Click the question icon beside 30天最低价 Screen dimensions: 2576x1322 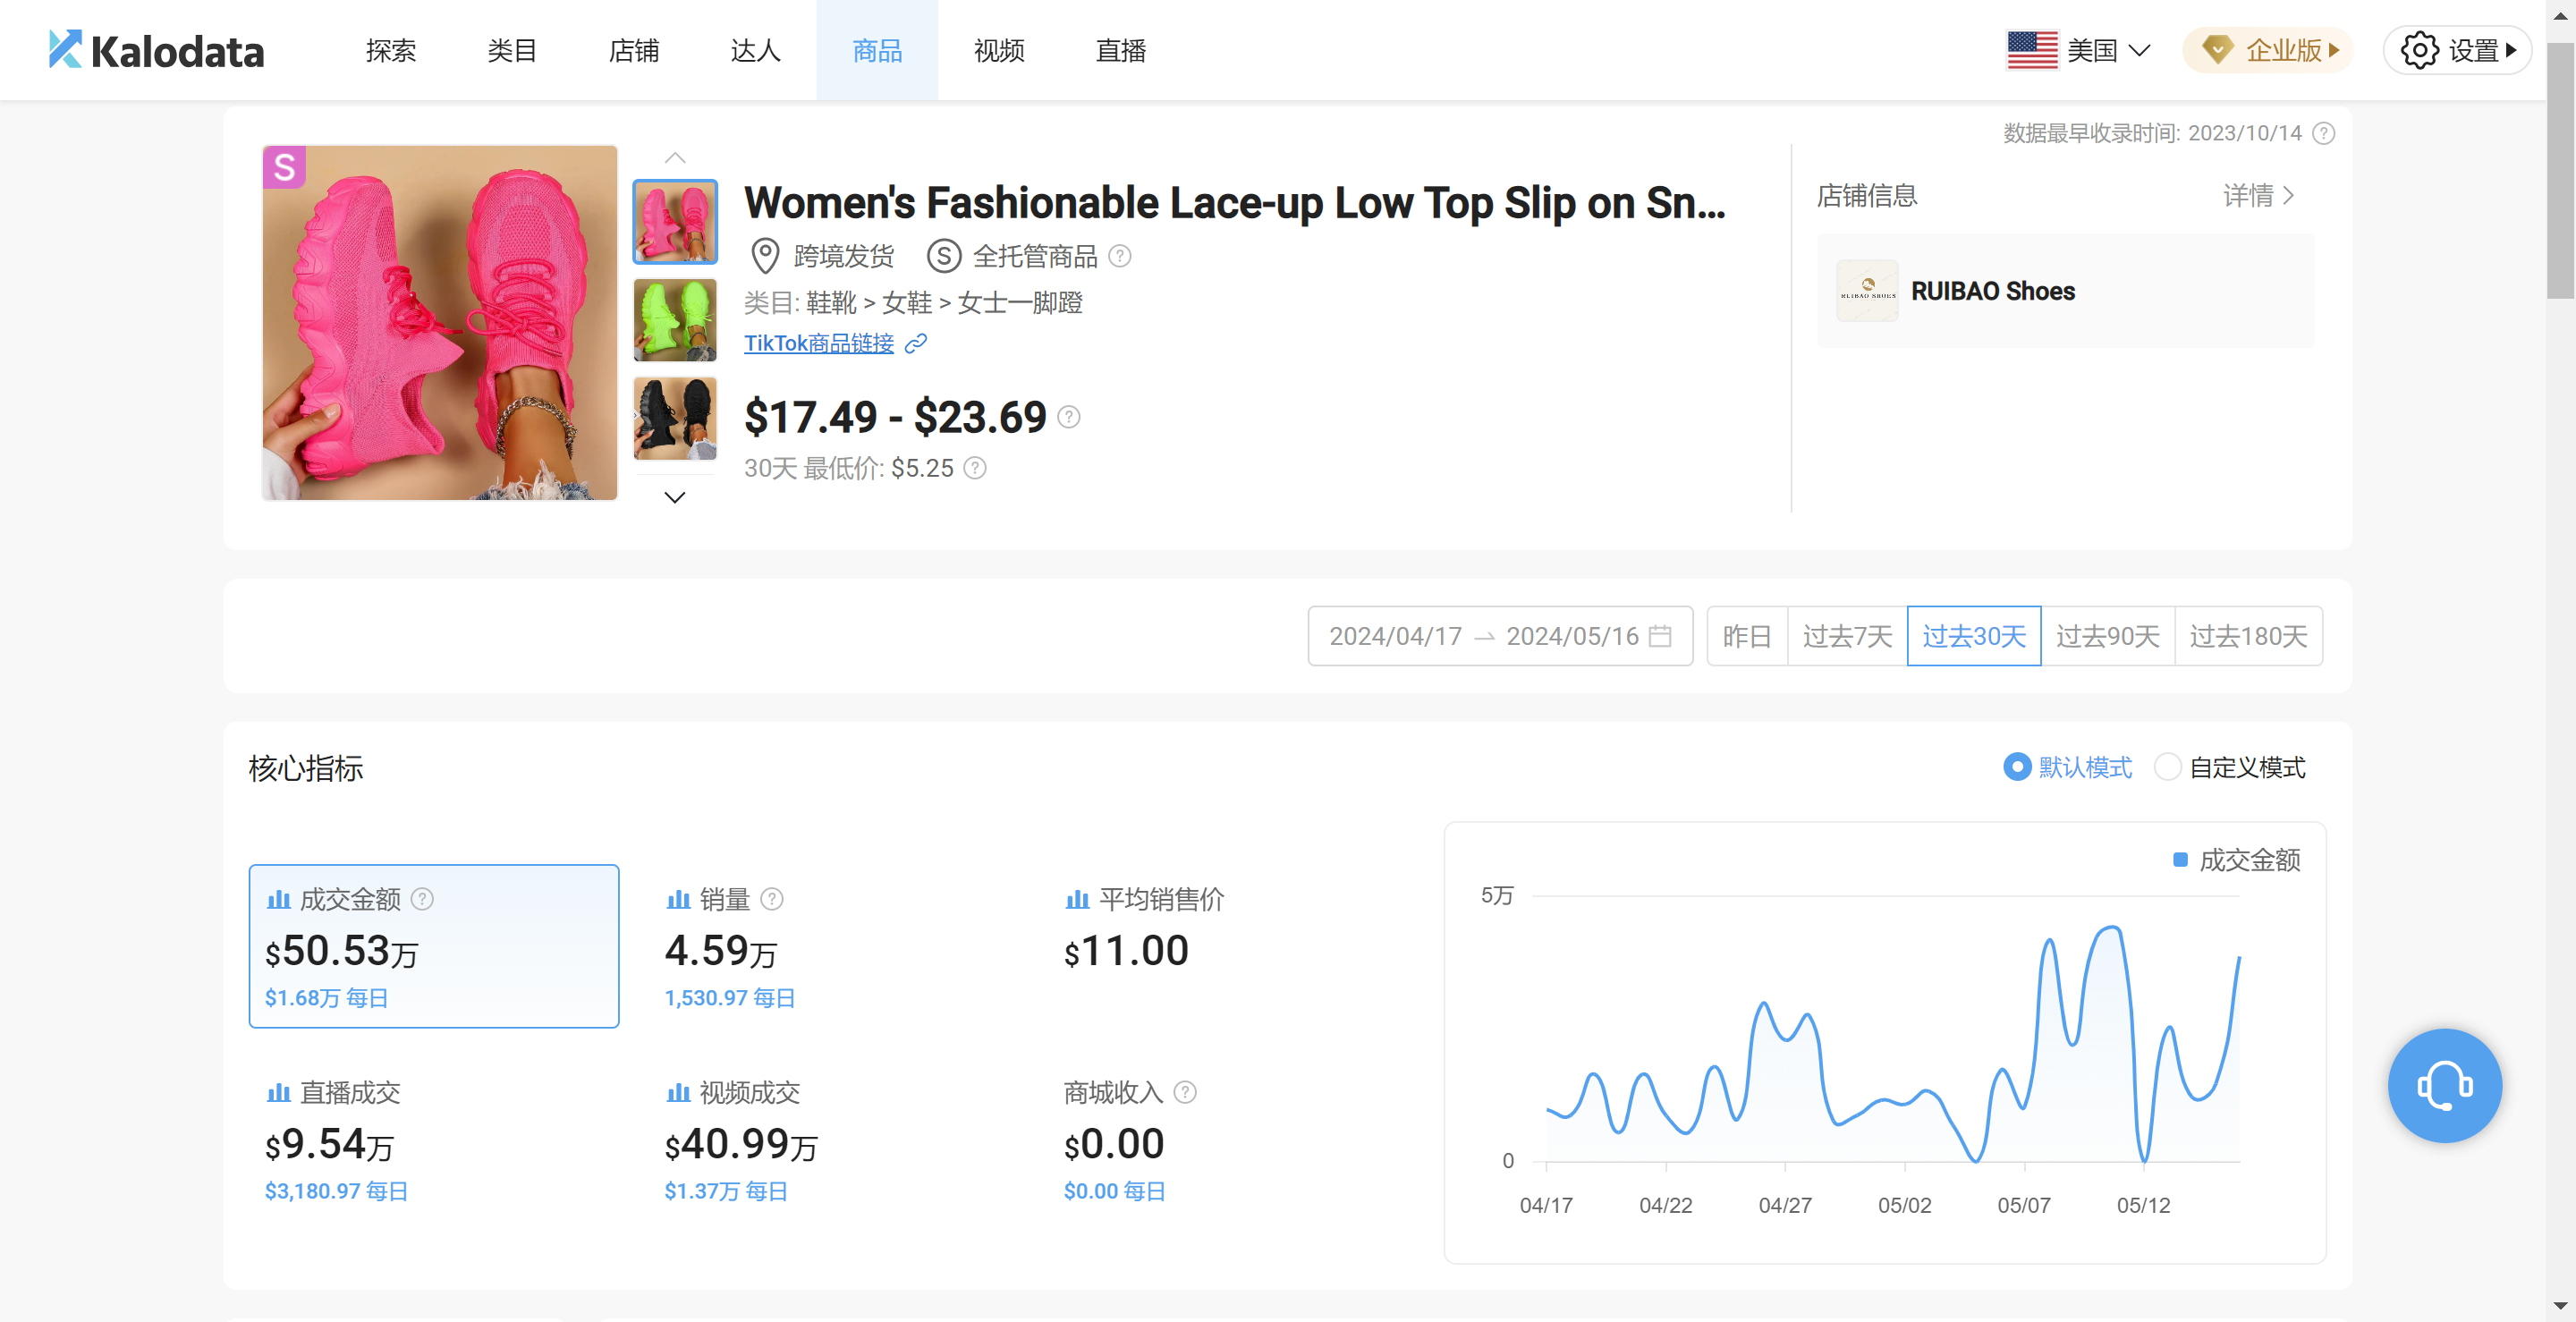tap(975, 468)
